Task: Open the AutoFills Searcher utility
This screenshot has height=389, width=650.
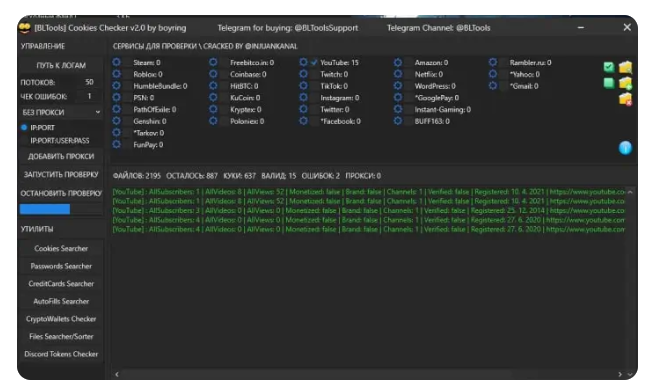Action: 61,301
